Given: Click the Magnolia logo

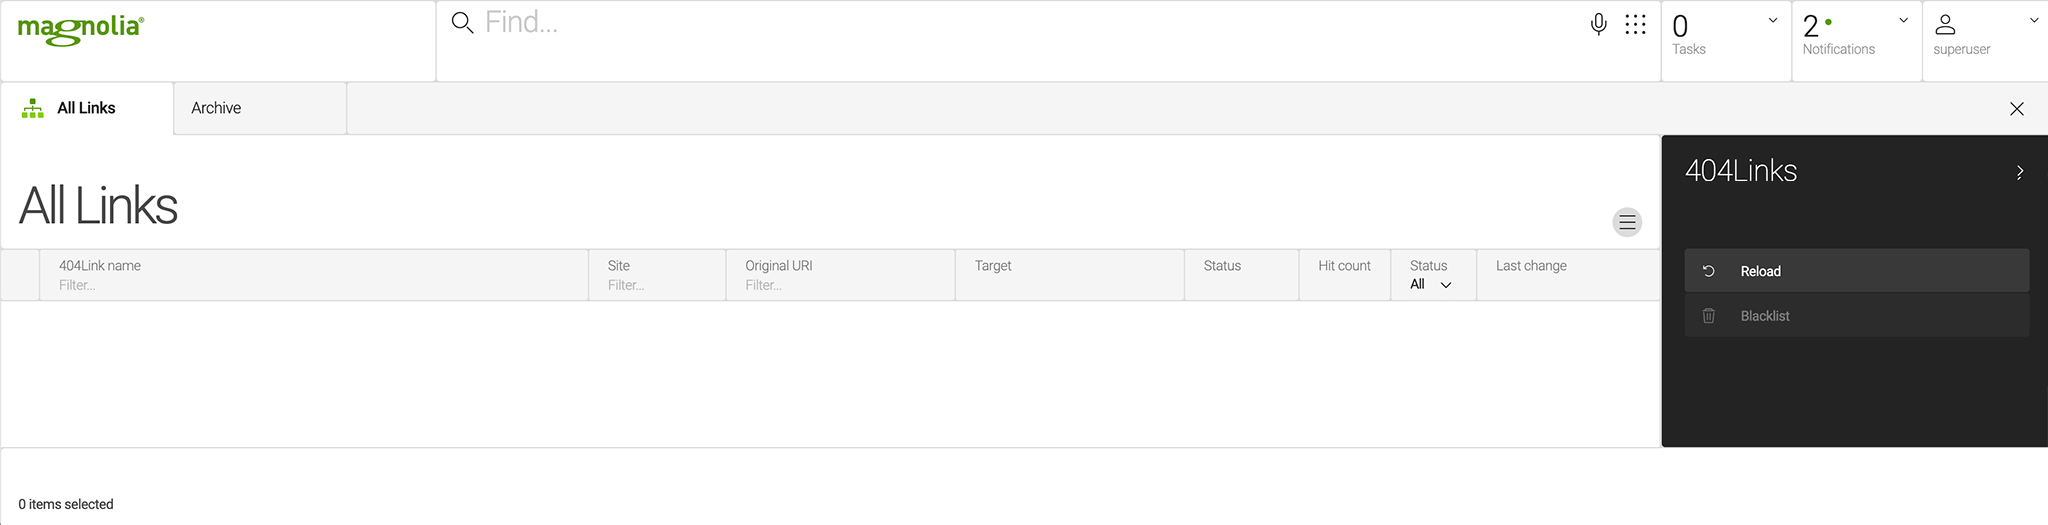Looking at the screenshot, I should [81, 29].
